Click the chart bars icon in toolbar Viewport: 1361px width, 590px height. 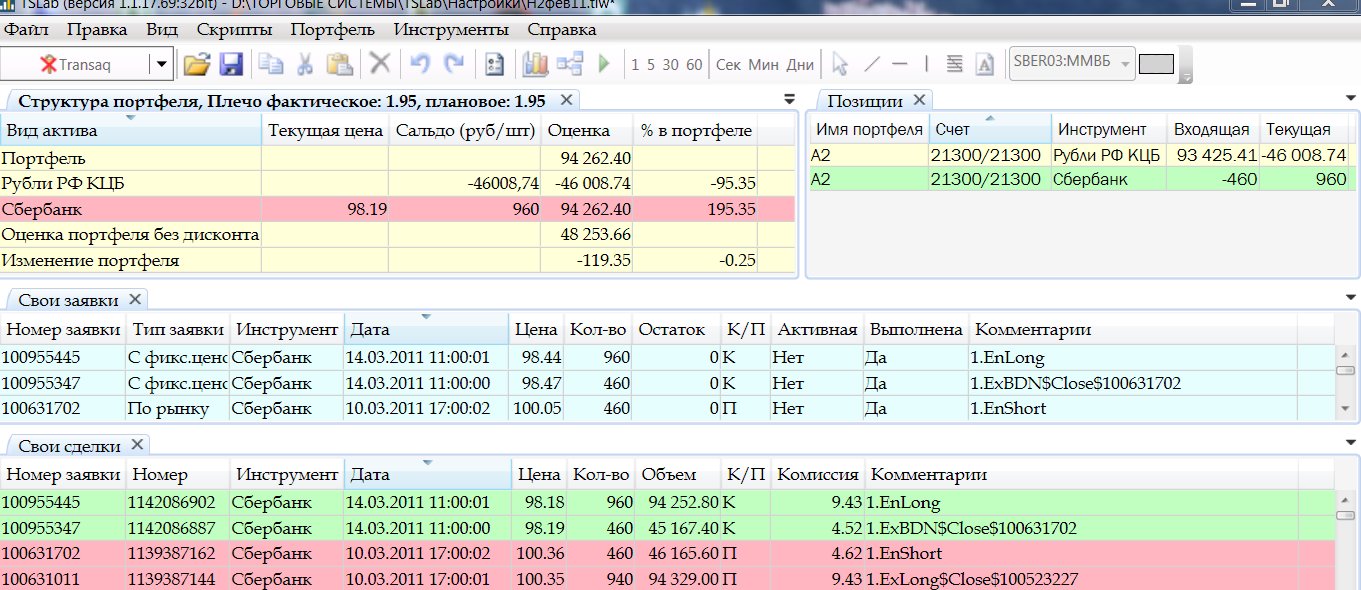tap(536, 65)
